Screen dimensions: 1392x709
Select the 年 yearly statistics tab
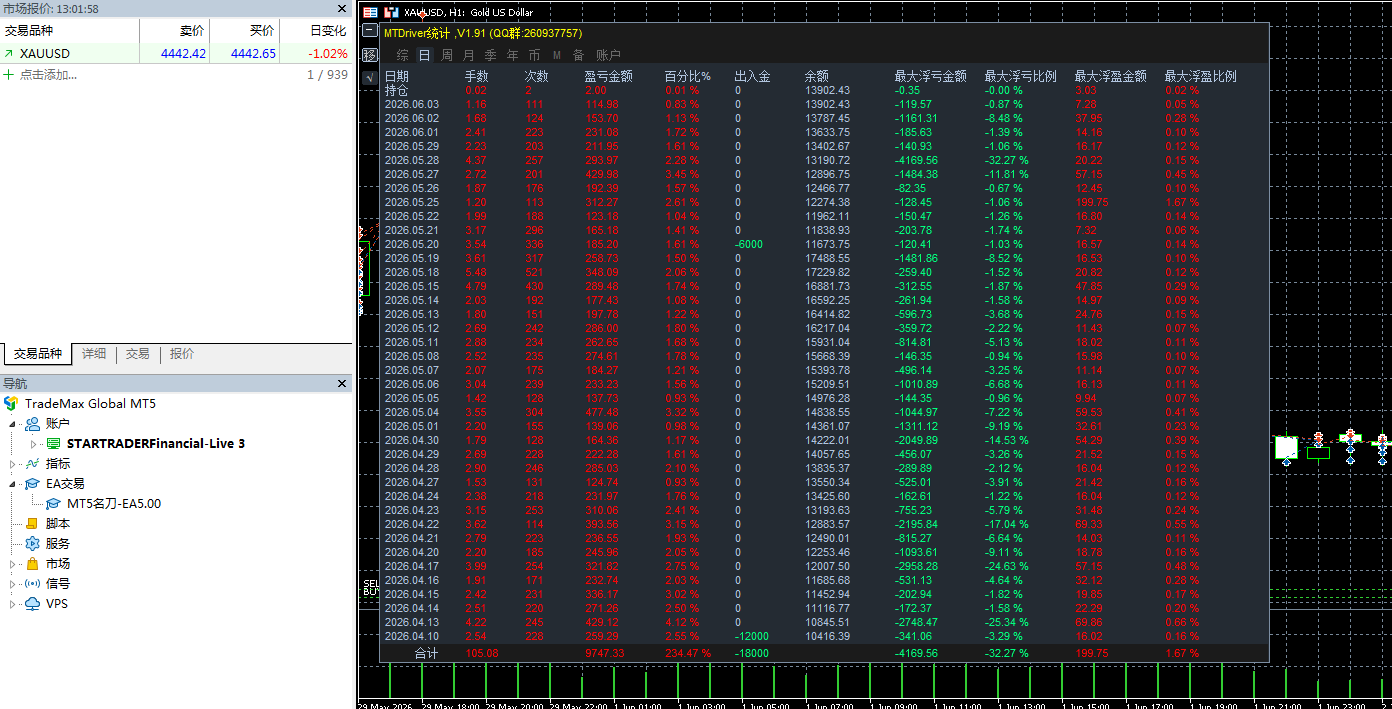[x=513, y=55]
